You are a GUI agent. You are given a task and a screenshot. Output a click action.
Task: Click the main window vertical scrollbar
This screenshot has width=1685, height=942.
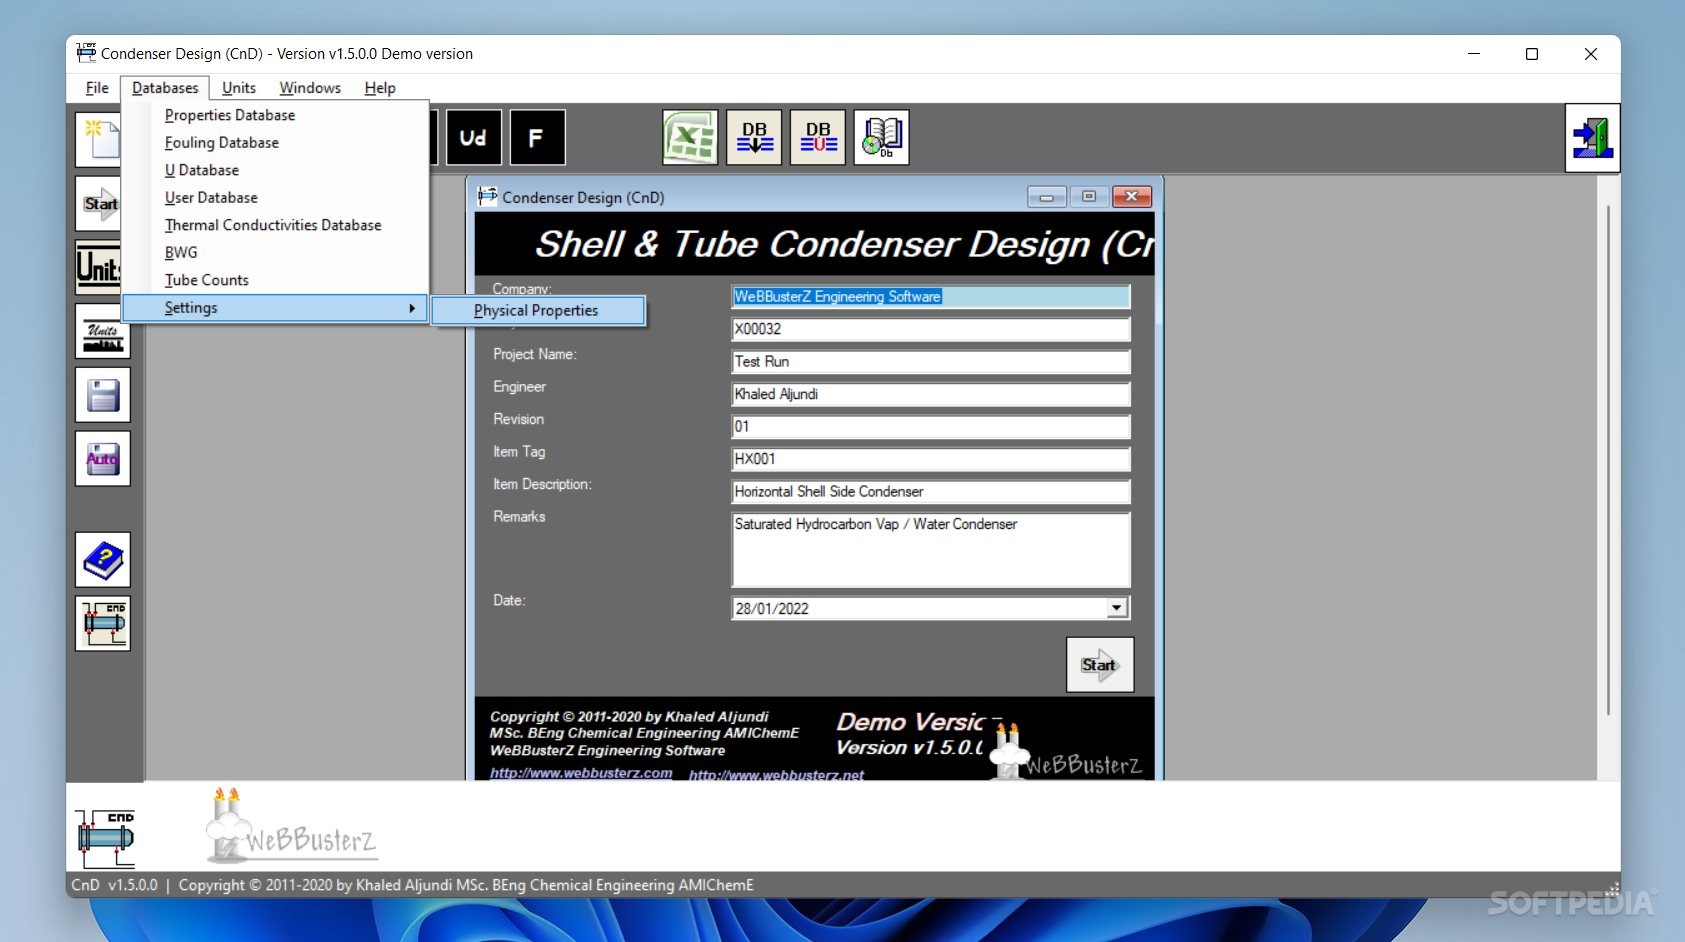pos(1608,460)
